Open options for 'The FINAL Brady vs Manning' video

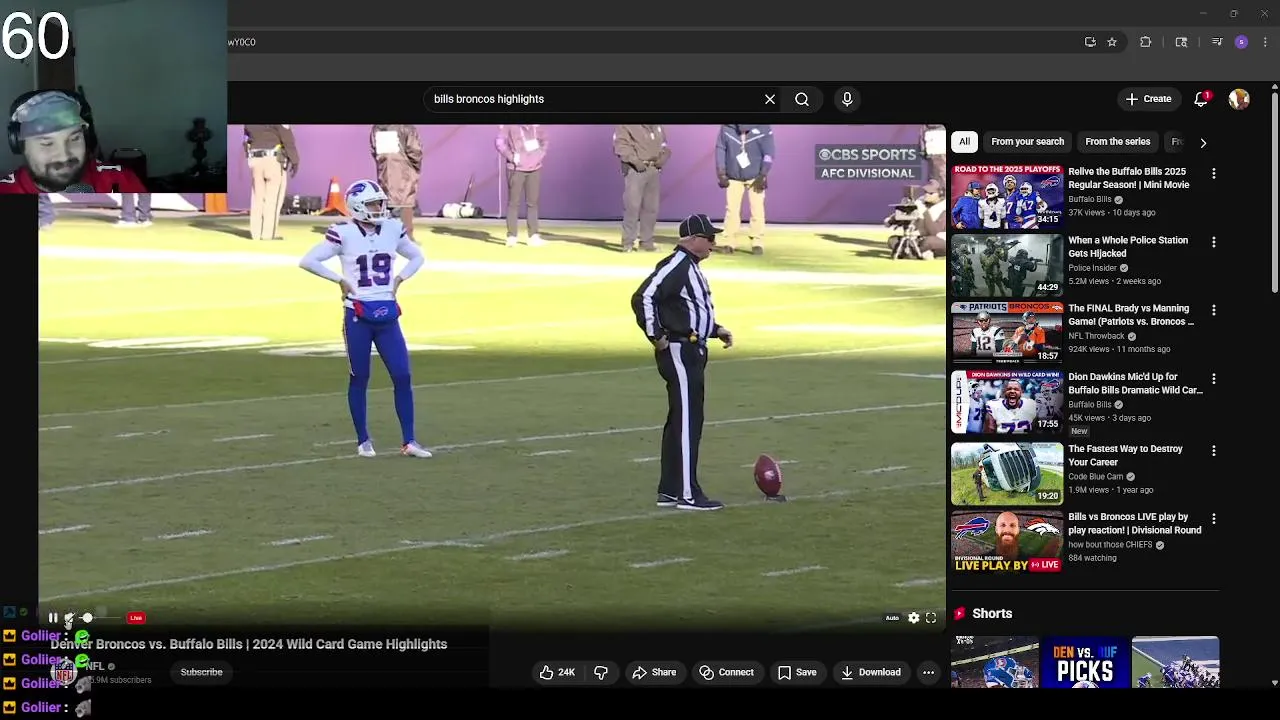tap(1214, 310)
